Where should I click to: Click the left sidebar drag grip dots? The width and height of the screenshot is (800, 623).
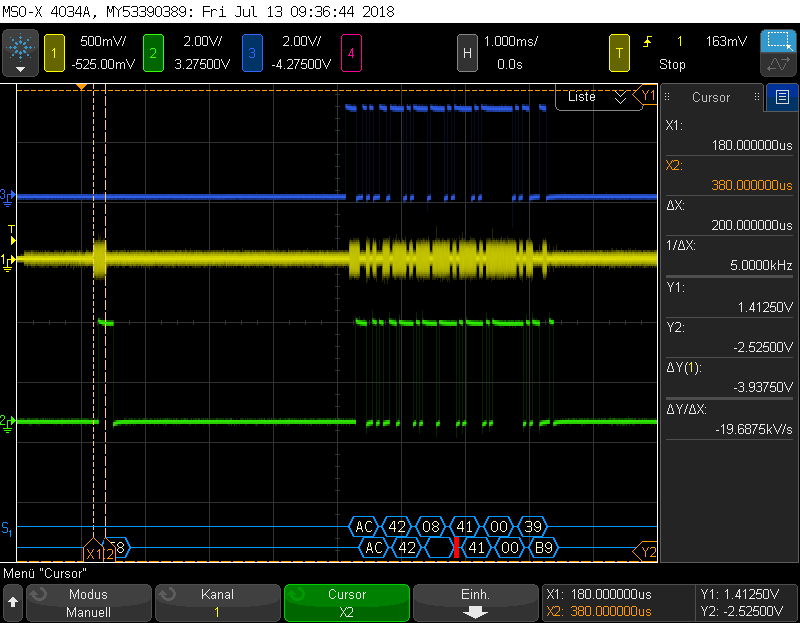[x=667, y=97]
